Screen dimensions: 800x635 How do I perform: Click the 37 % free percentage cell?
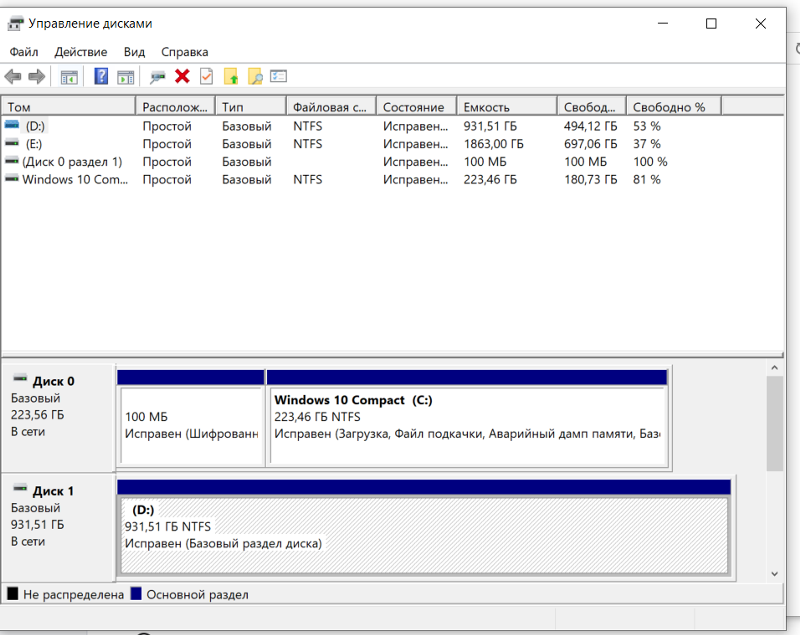646,144
